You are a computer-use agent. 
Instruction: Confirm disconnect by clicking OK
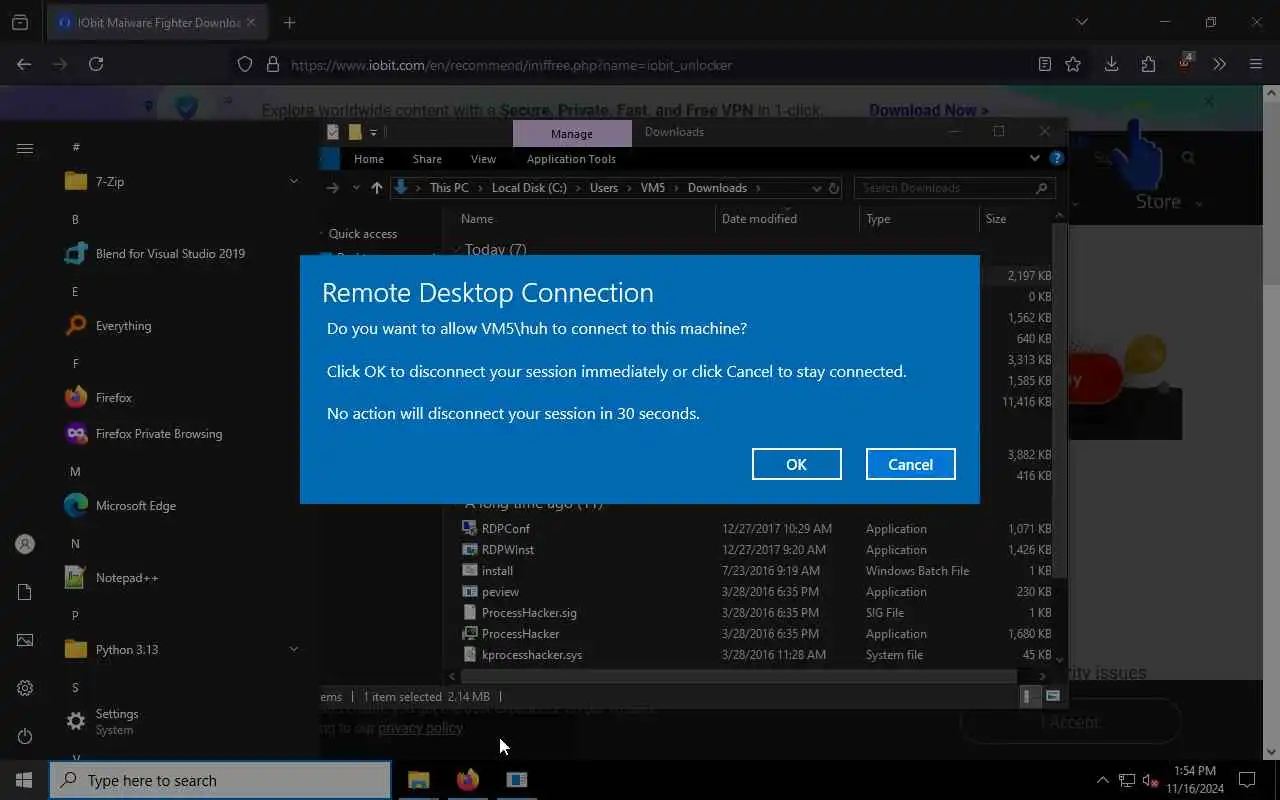pyautogui.click(x=796, y=464)
